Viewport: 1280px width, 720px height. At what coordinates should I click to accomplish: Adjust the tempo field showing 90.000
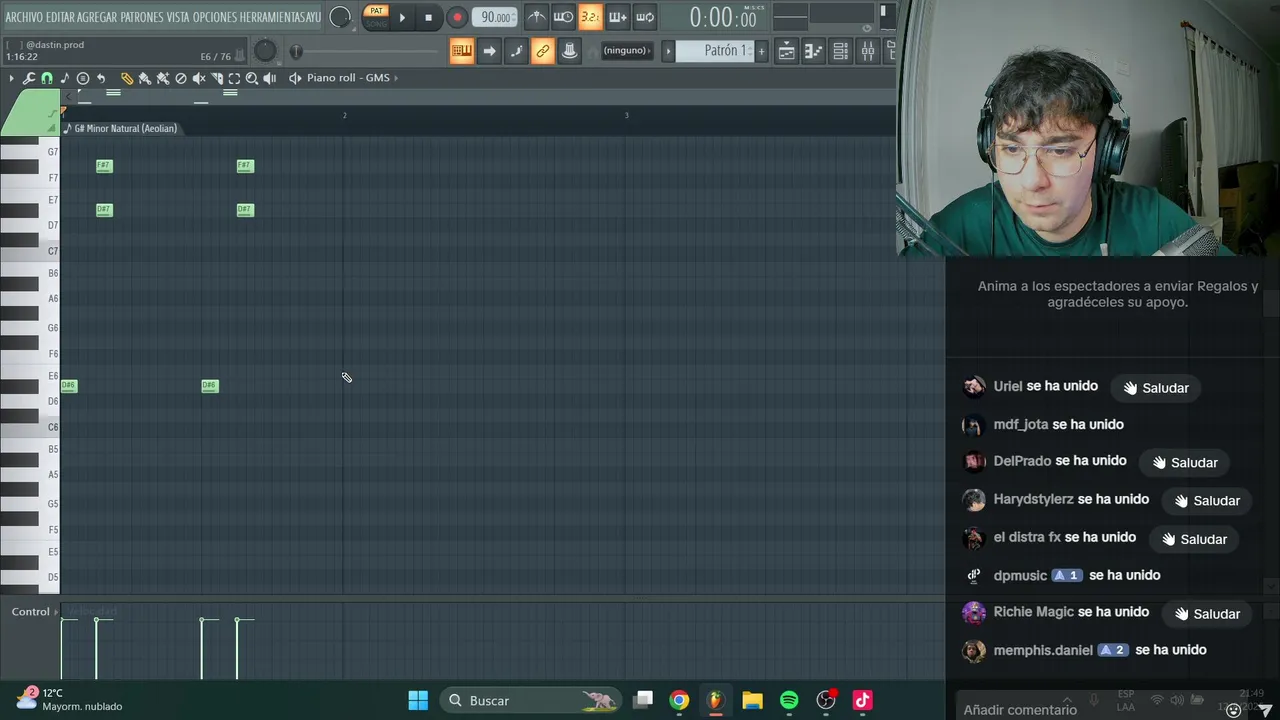pyautogui.click(x=495, y=17)
